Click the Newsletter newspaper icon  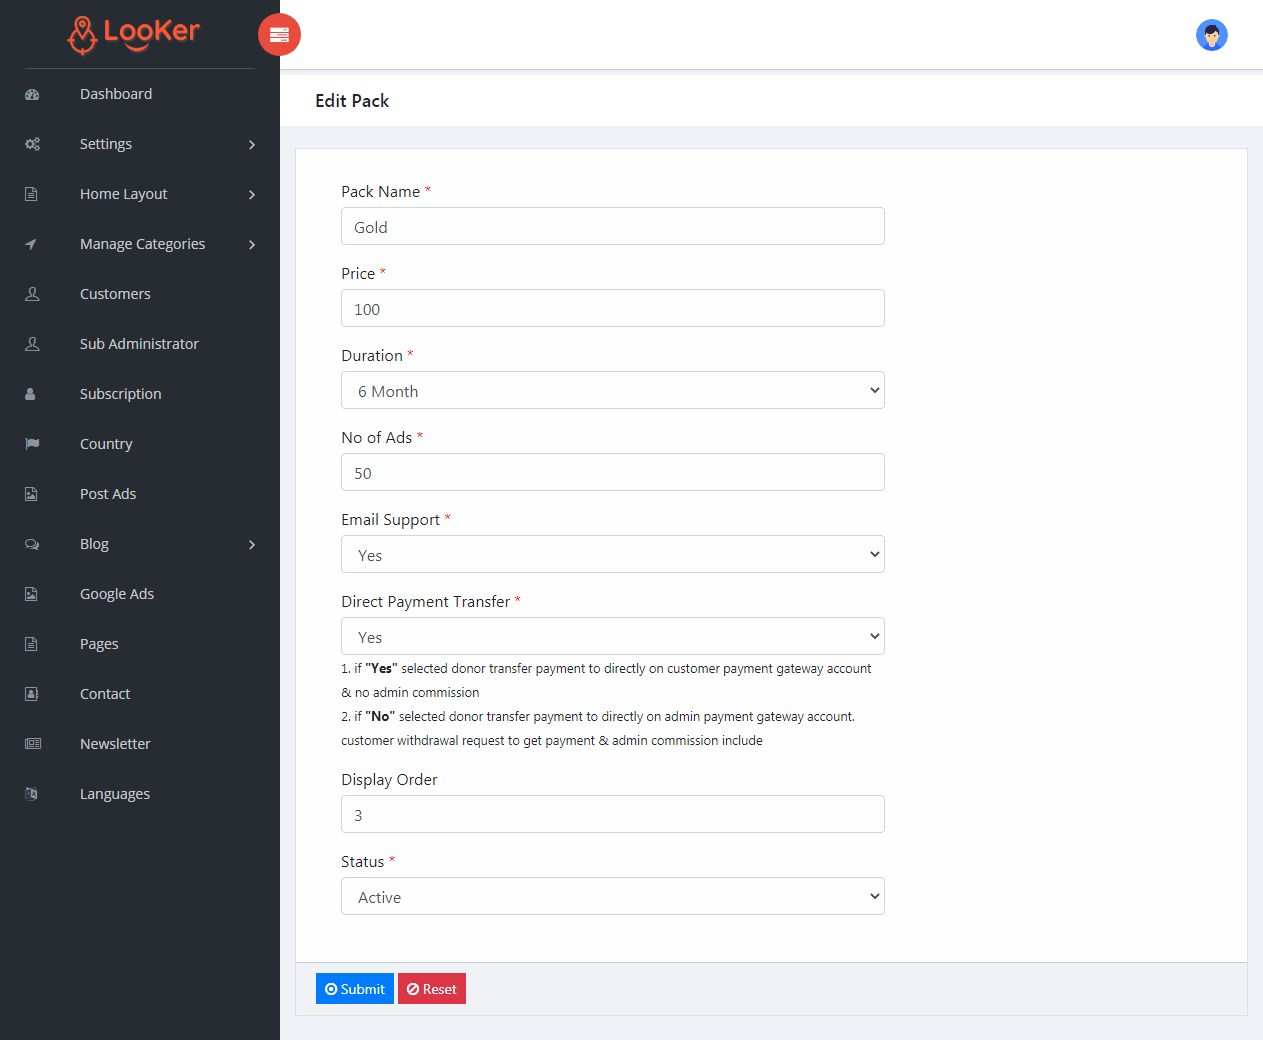[33, 744]
